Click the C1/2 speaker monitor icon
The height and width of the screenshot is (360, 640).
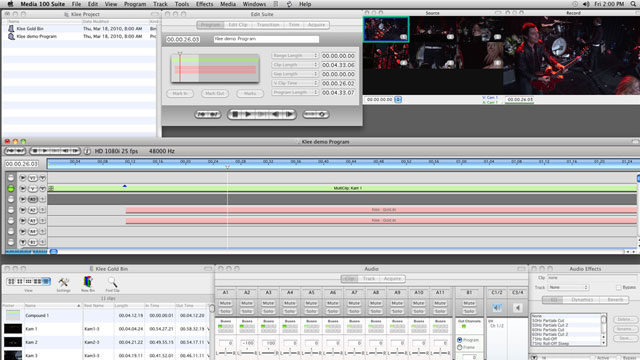(497, 308)
